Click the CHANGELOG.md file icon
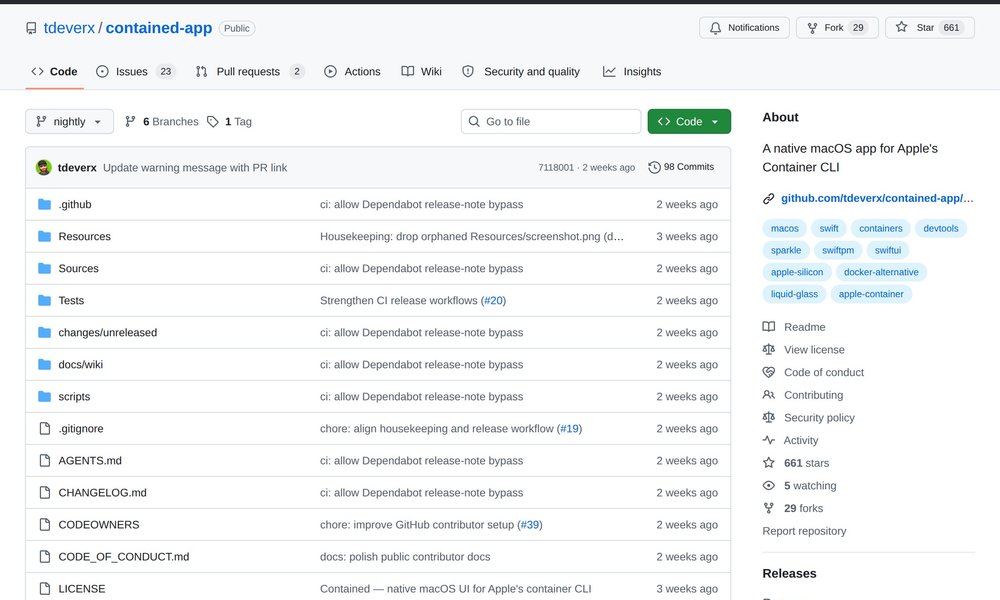Screen dimensions: 1000x600 coord(45,492)
